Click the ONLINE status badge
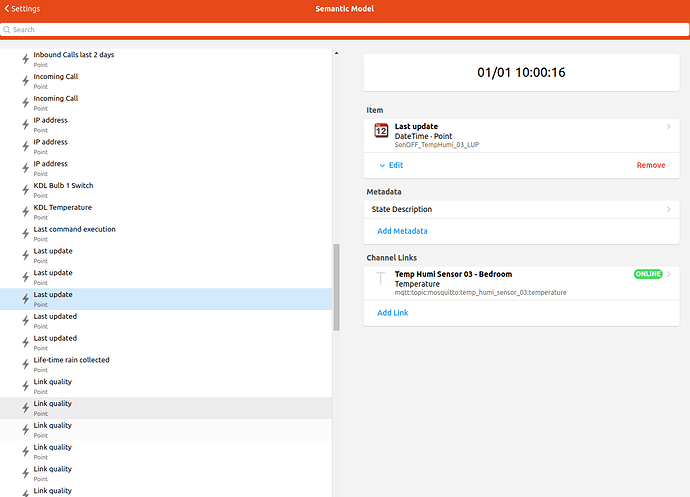Viewport: 690px width, 497px height. click(x=648, y=274)
